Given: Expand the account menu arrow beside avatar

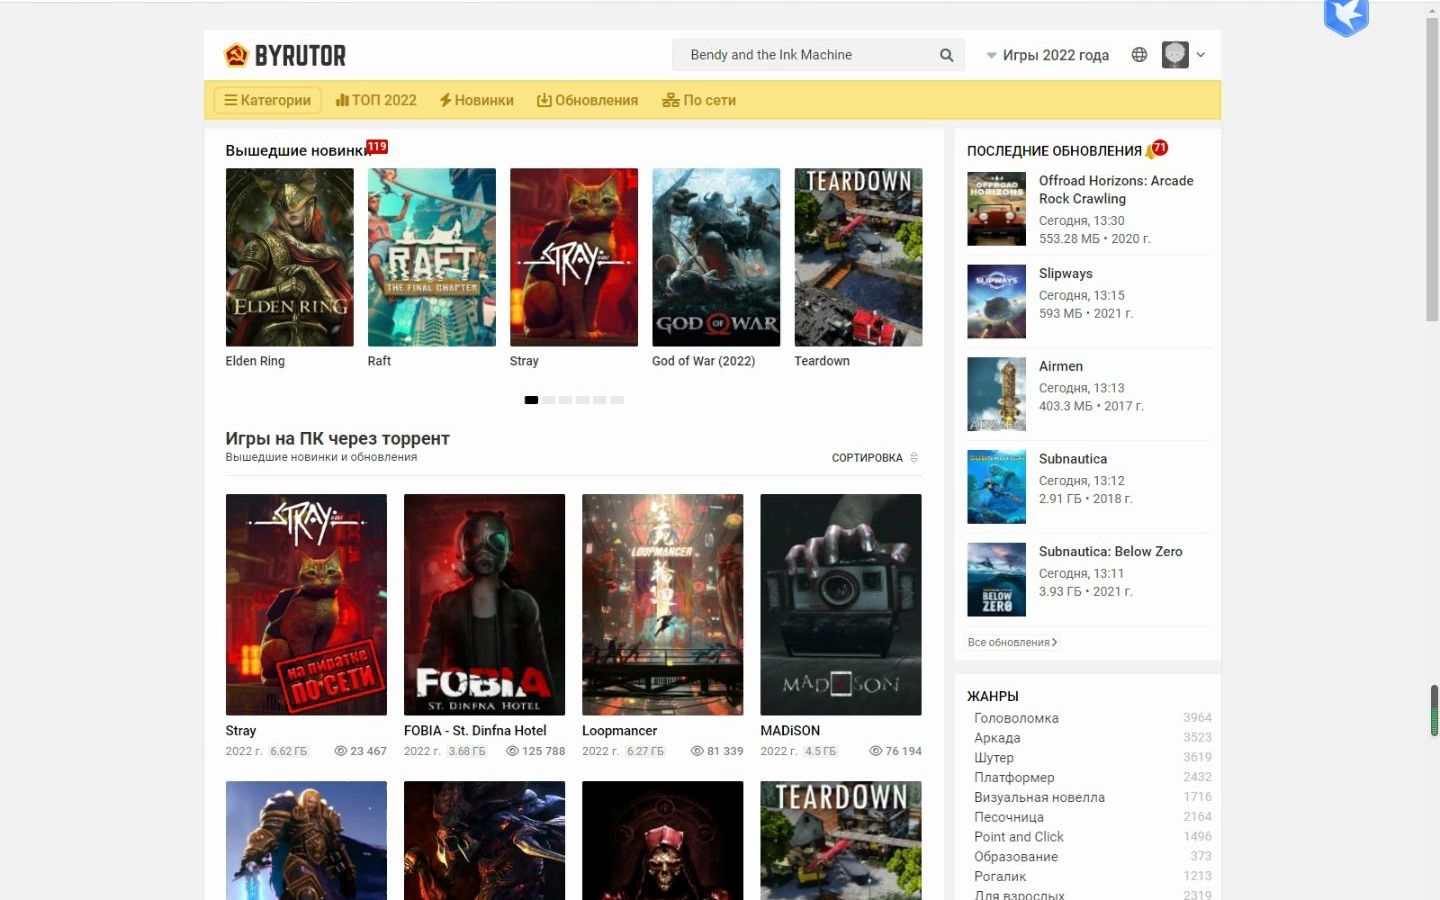Looking at the screenshot, I should pos(1200,55).
